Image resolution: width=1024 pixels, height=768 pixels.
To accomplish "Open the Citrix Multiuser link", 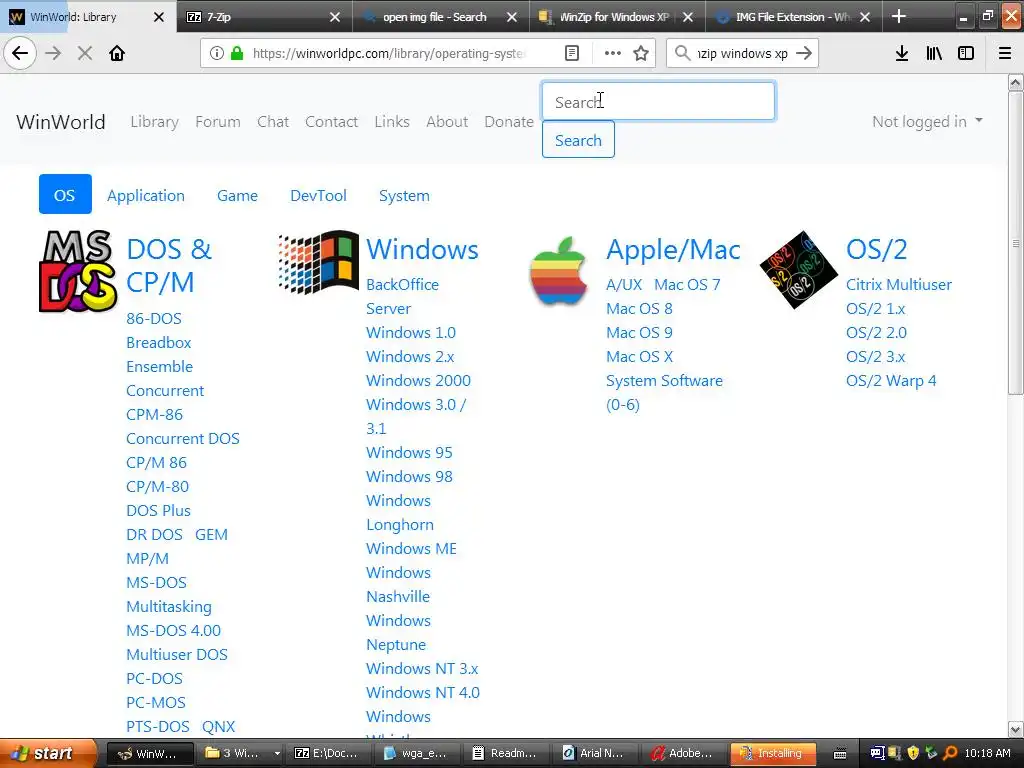I will coord(899,284).
